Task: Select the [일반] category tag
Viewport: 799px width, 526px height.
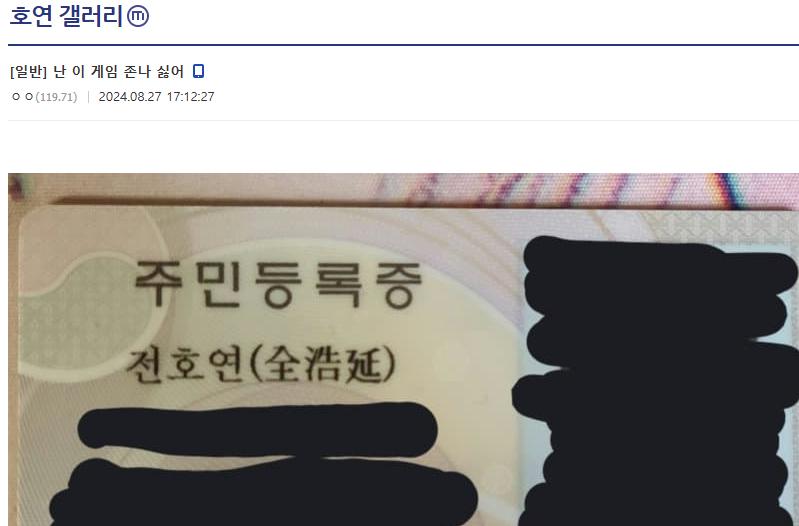Action: pos(29,72)
